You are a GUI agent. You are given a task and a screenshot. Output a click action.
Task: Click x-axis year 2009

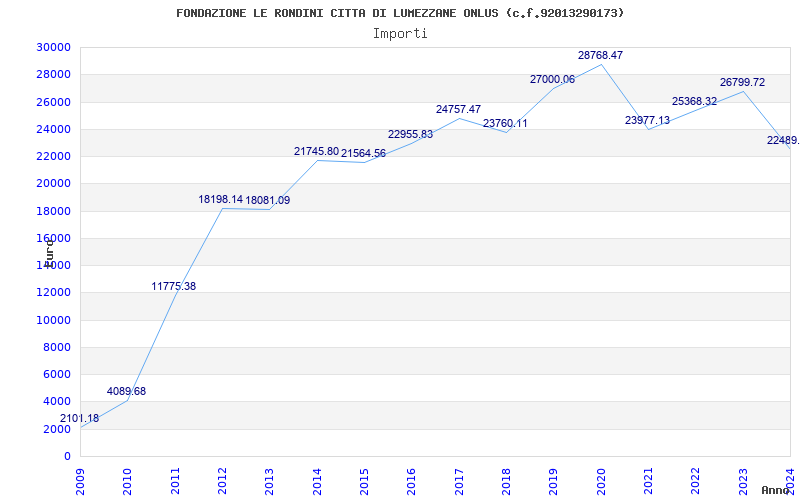(80, 481)
